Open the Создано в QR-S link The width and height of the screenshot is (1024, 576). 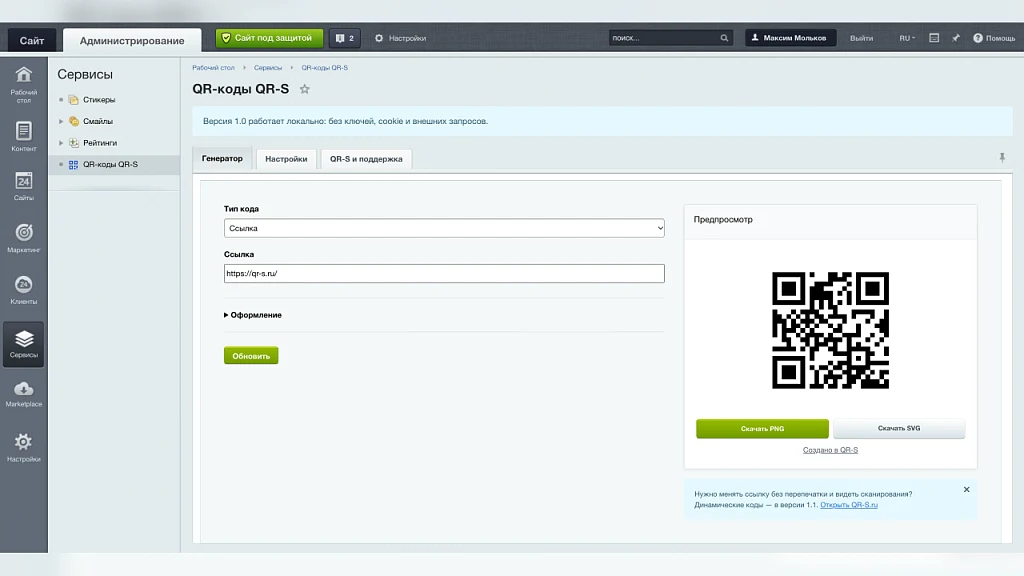tap(830, 450)
